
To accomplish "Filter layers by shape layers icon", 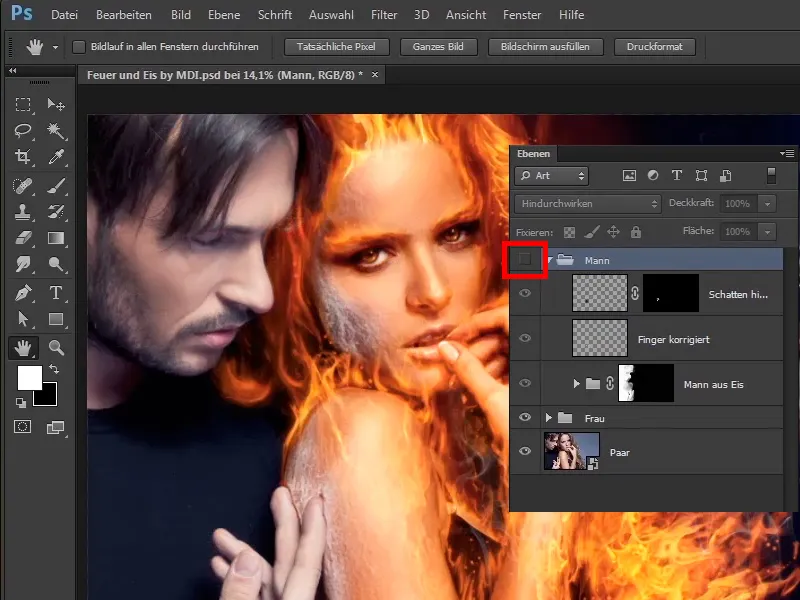I will click(701, 176).
